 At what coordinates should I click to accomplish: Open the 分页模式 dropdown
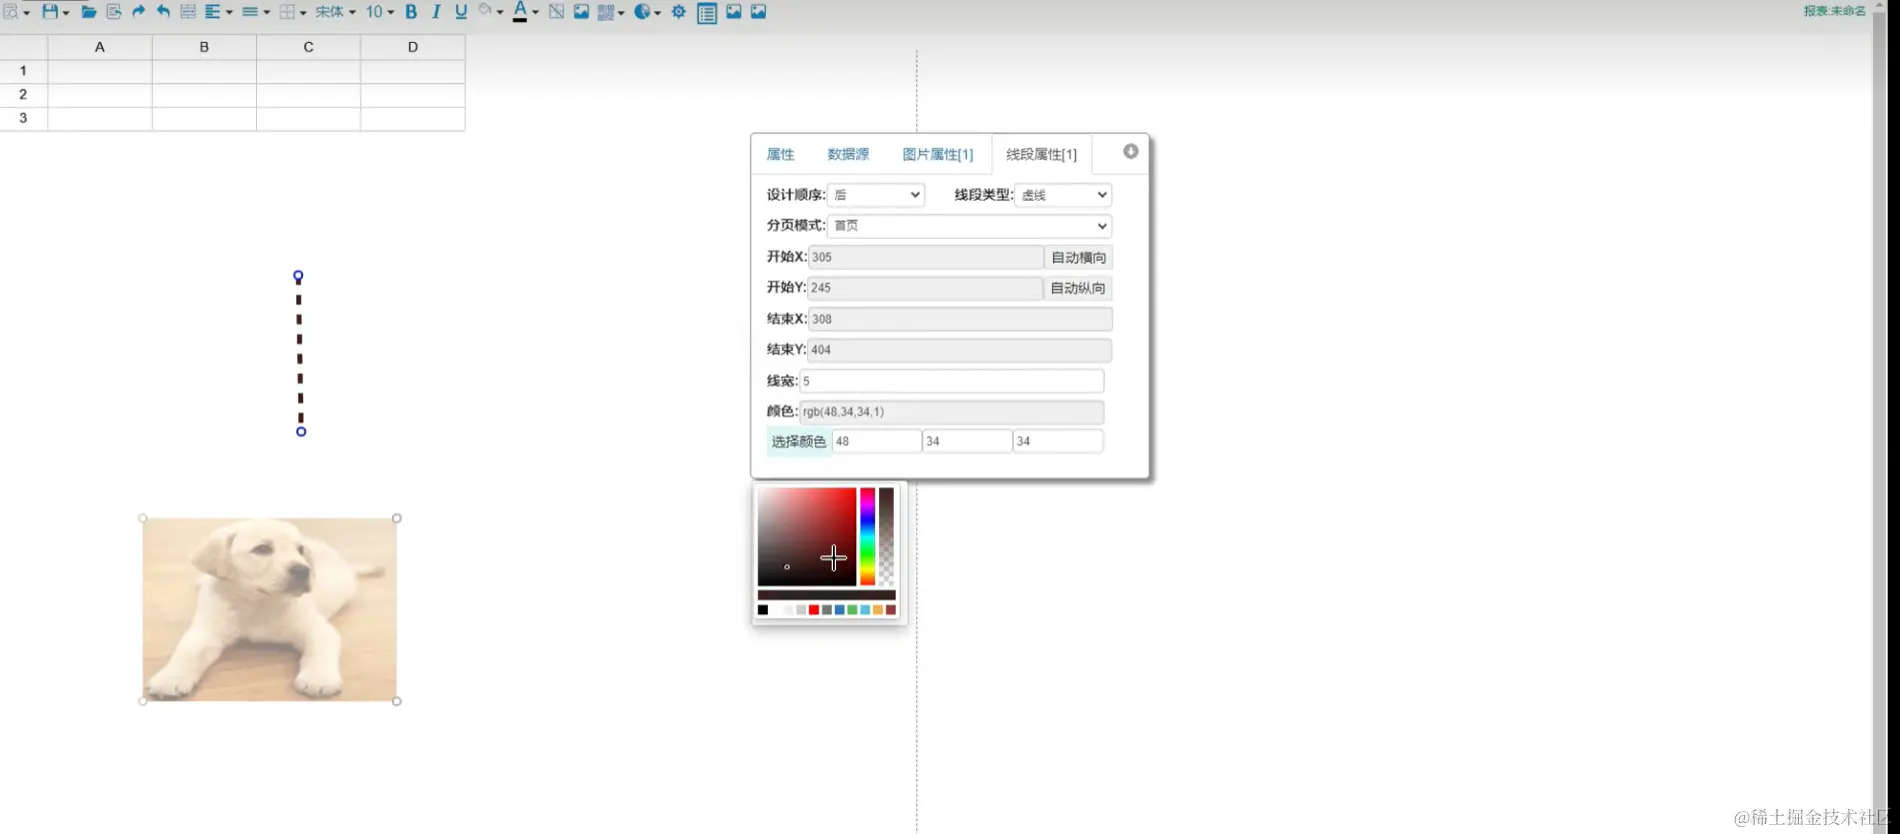pos(970,226)
